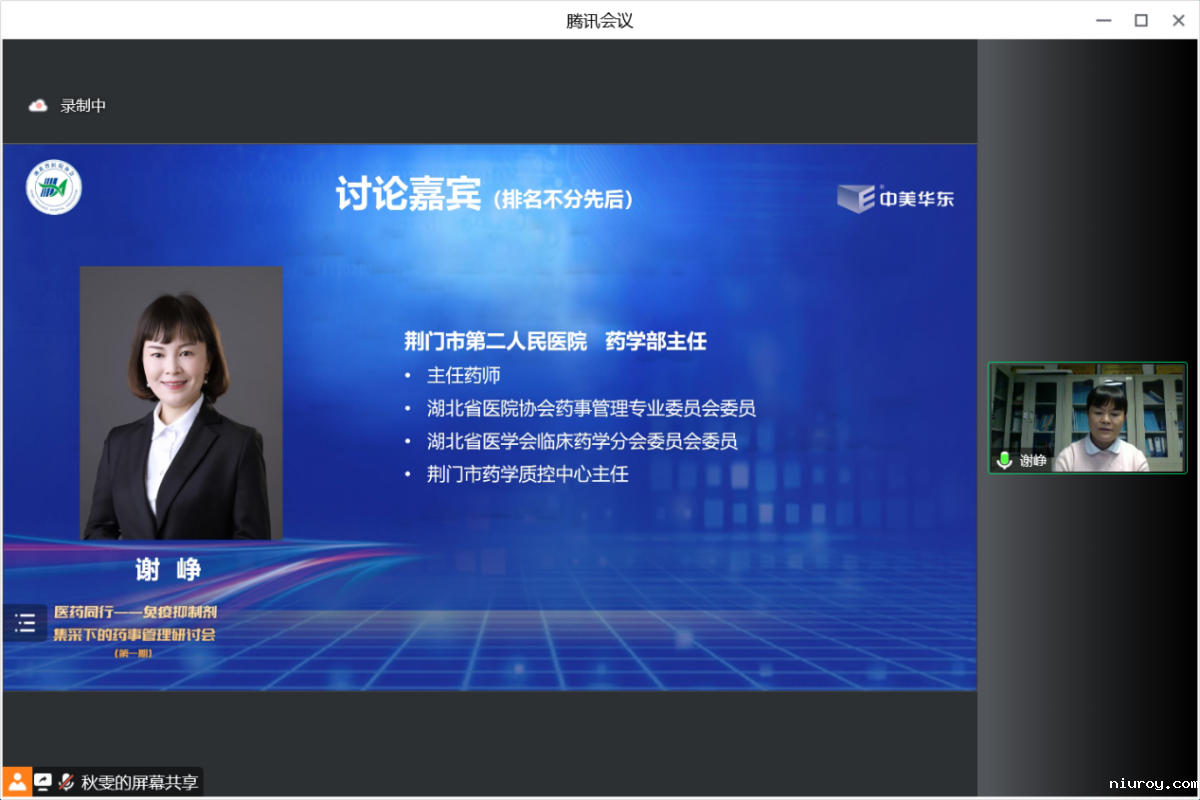Click the 讨论嘉宾 slide heading
The width and height of the screenshot is (1200, 800).
click(408, 195)
